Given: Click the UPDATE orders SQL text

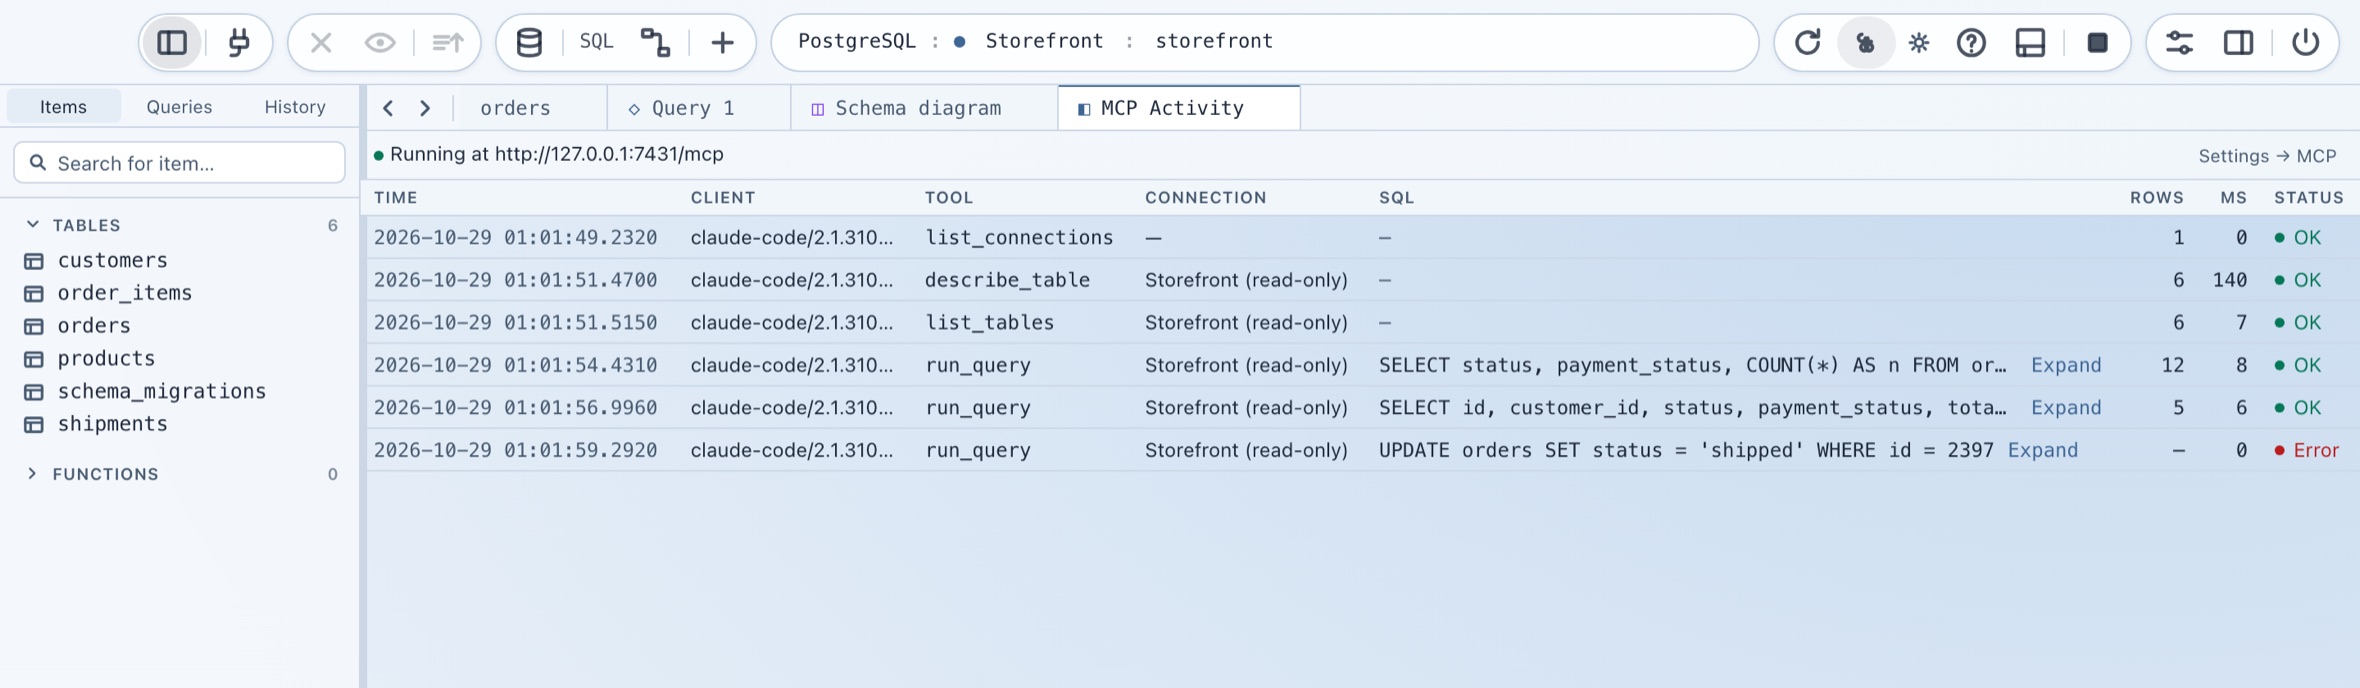Looking at the screenshot, I should (1686, 450).
